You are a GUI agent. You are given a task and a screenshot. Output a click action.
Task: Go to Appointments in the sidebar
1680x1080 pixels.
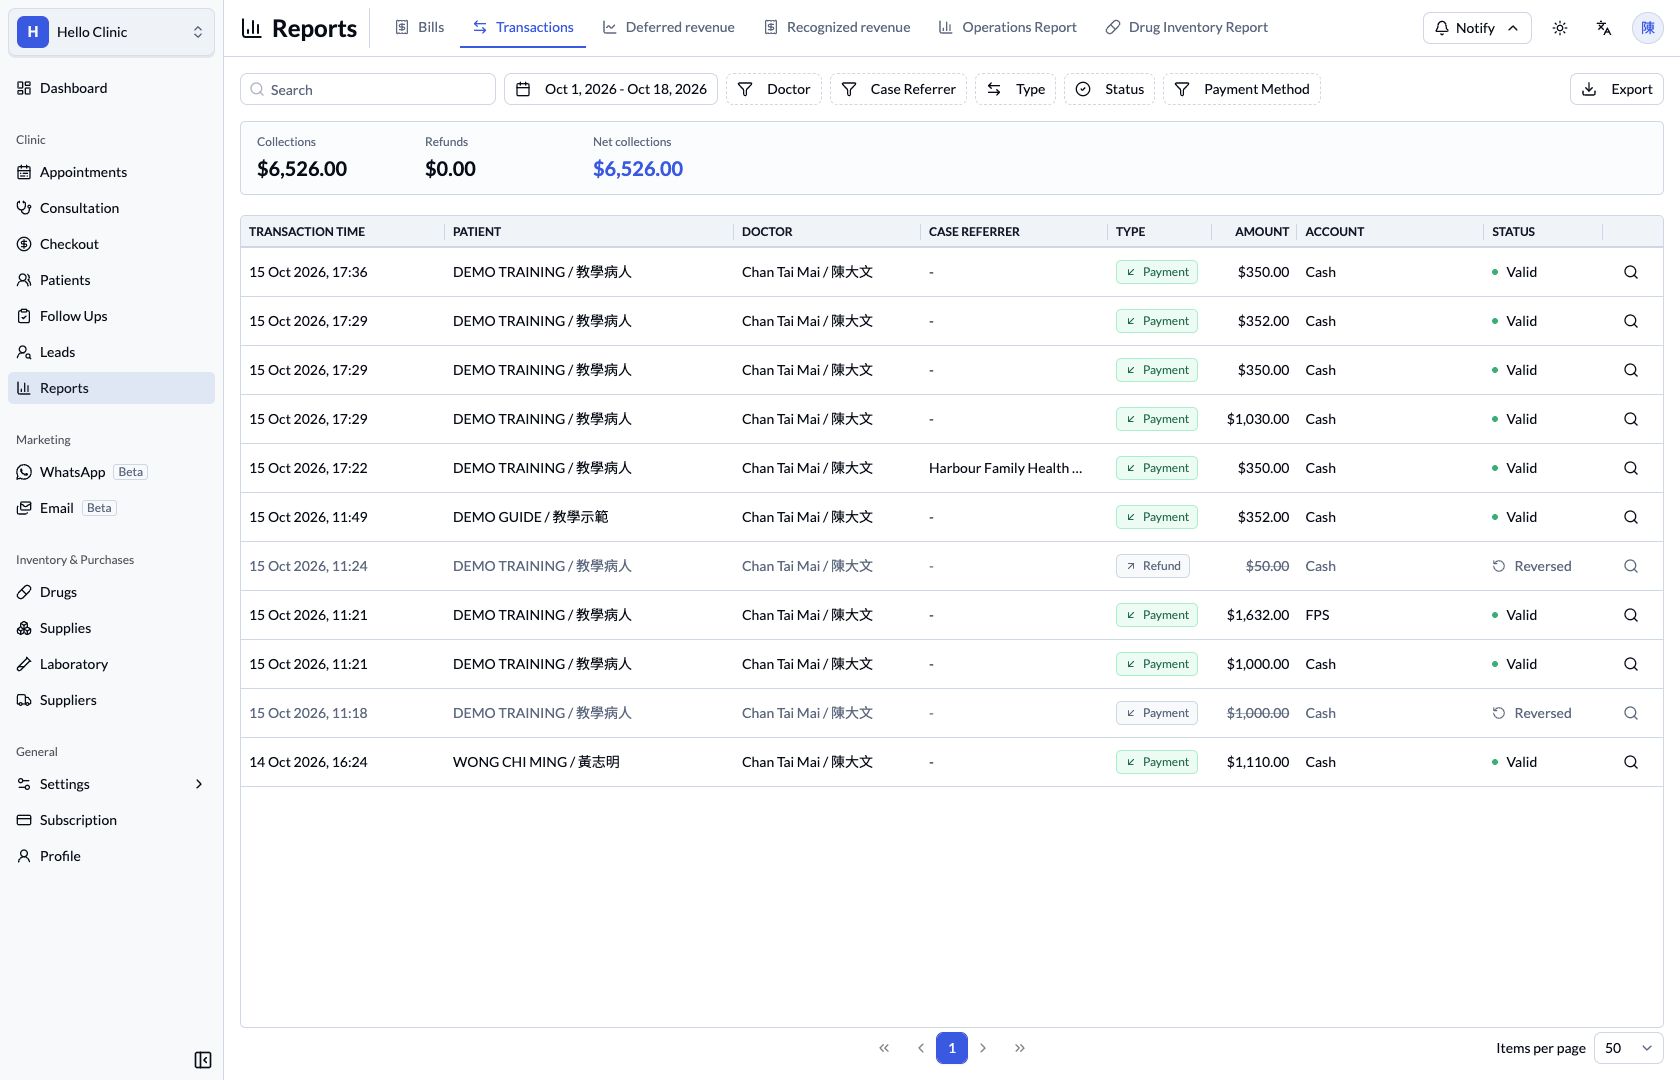[x=111, y=172]
